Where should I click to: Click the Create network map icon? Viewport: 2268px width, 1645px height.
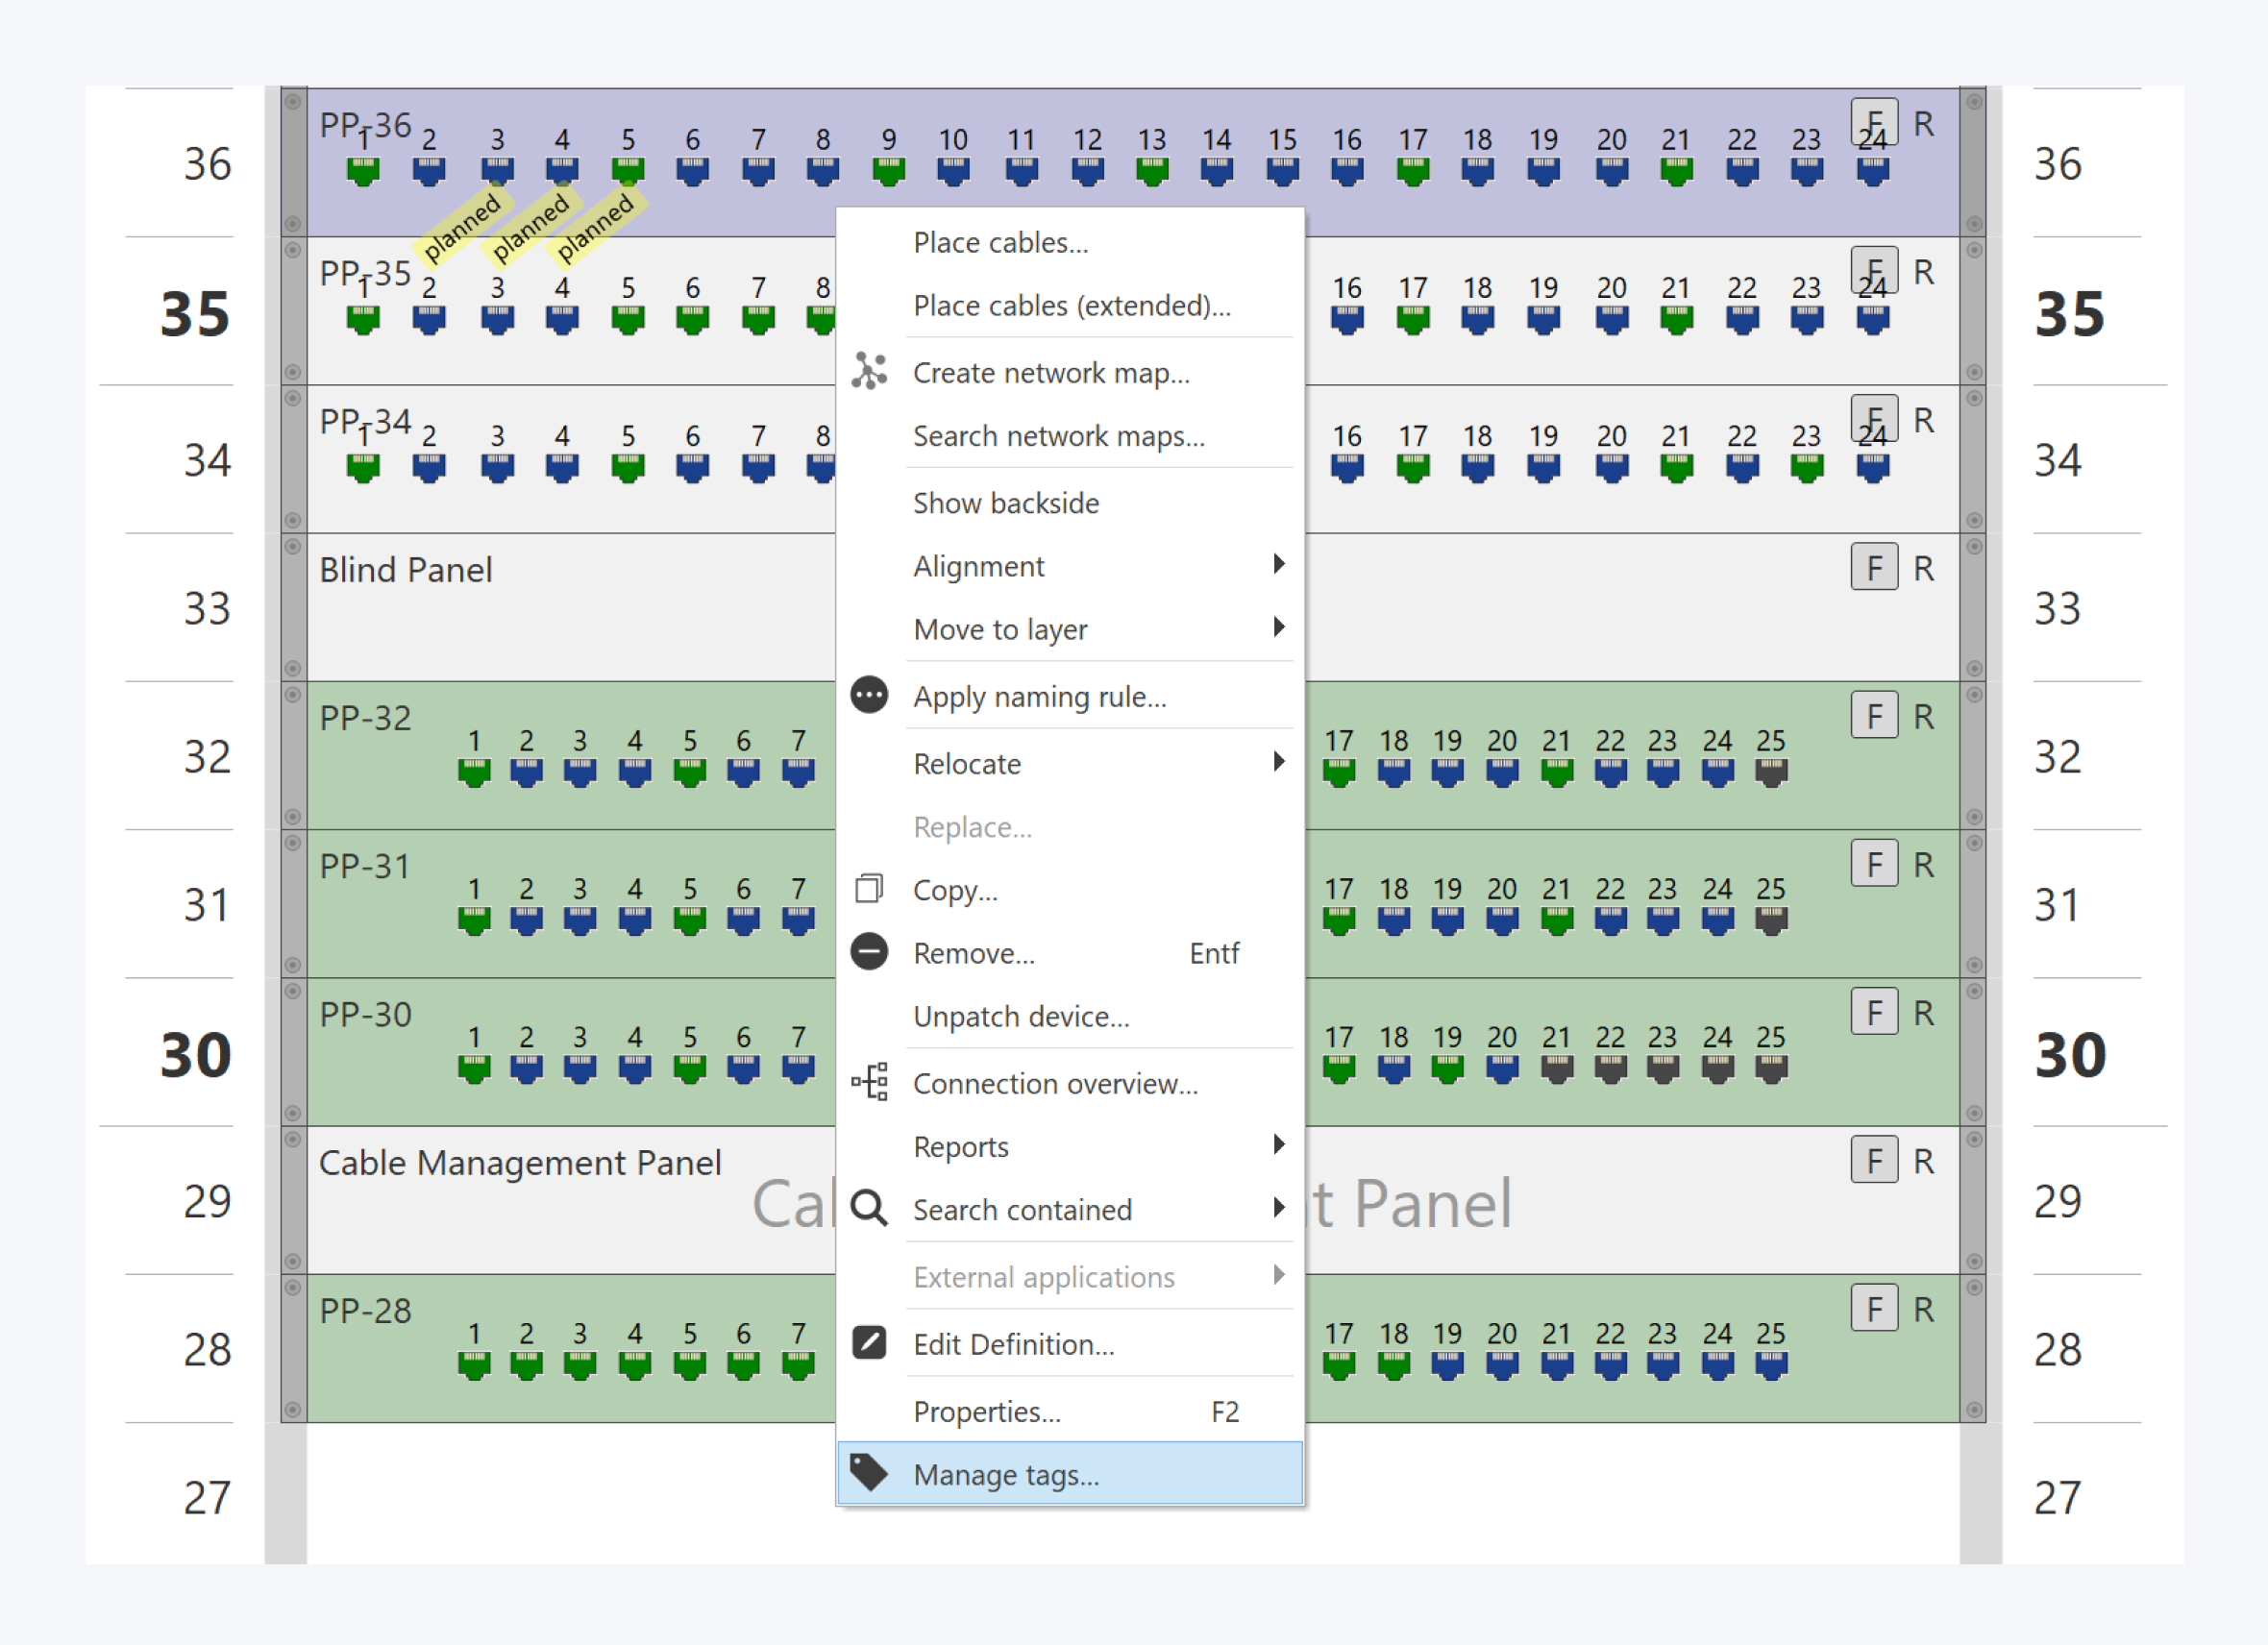click(868, 372)
